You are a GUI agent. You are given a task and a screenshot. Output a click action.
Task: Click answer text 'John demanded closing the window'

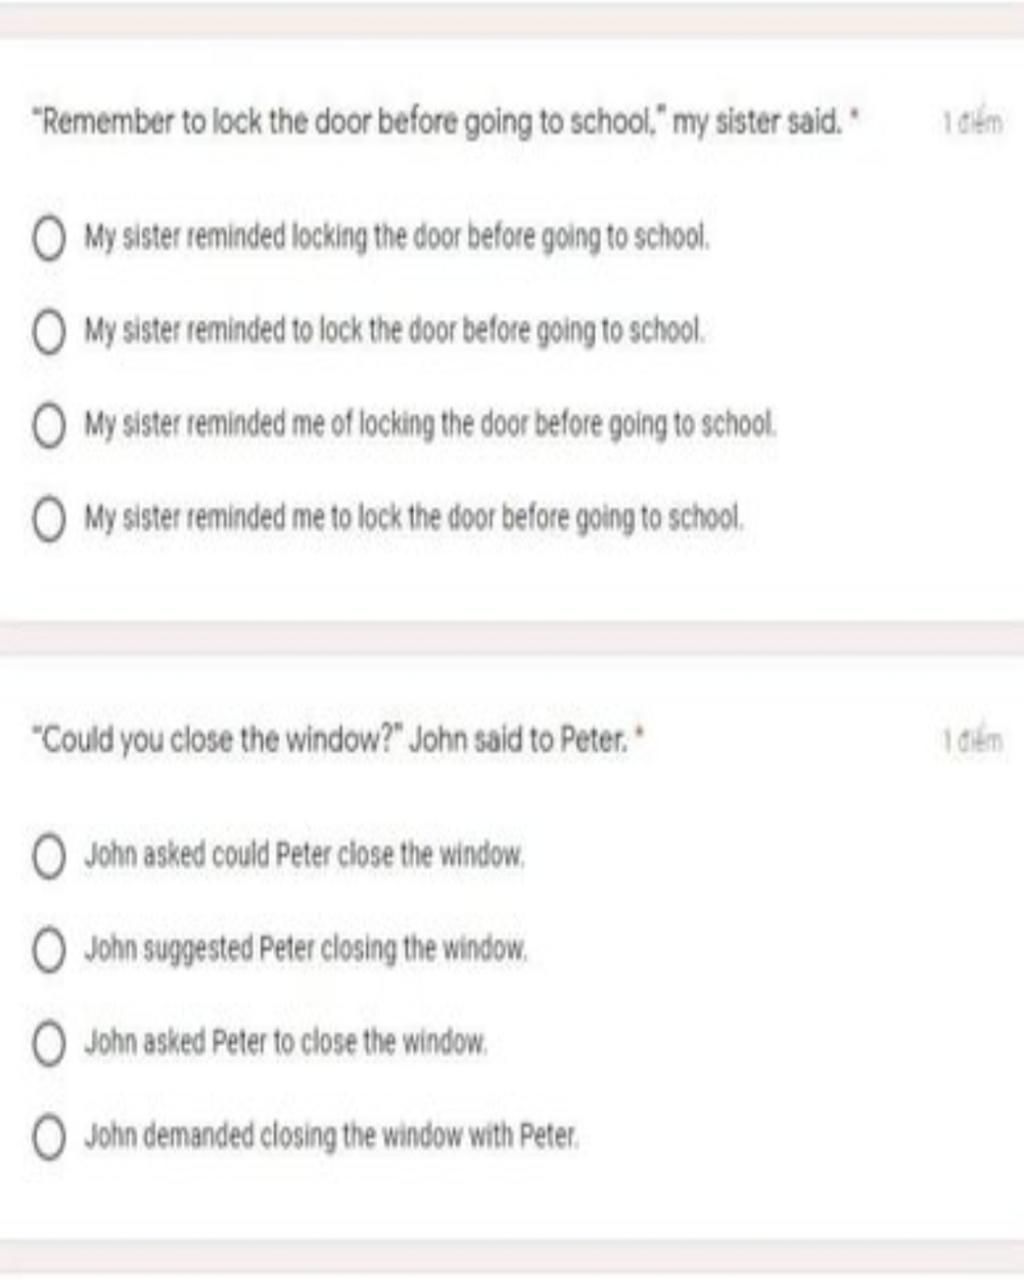[332, 1137]
